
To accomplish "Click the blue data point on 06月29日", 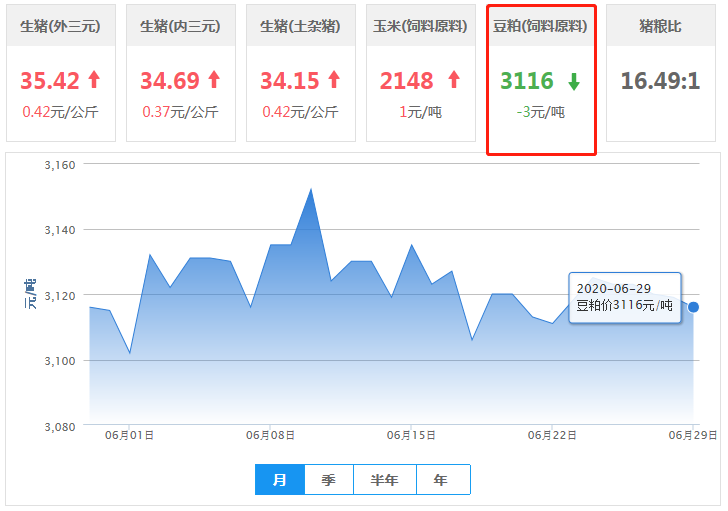I will 693,307.
